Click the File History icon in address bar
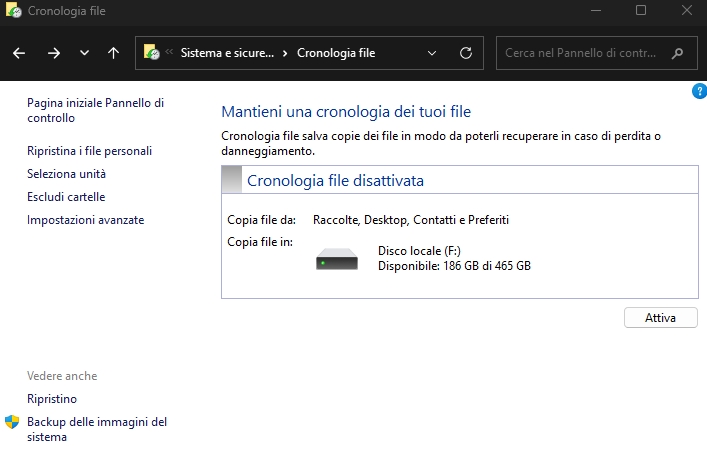This screenshot has width=707, height=461. pyautogui.click(x=152, y=52)
